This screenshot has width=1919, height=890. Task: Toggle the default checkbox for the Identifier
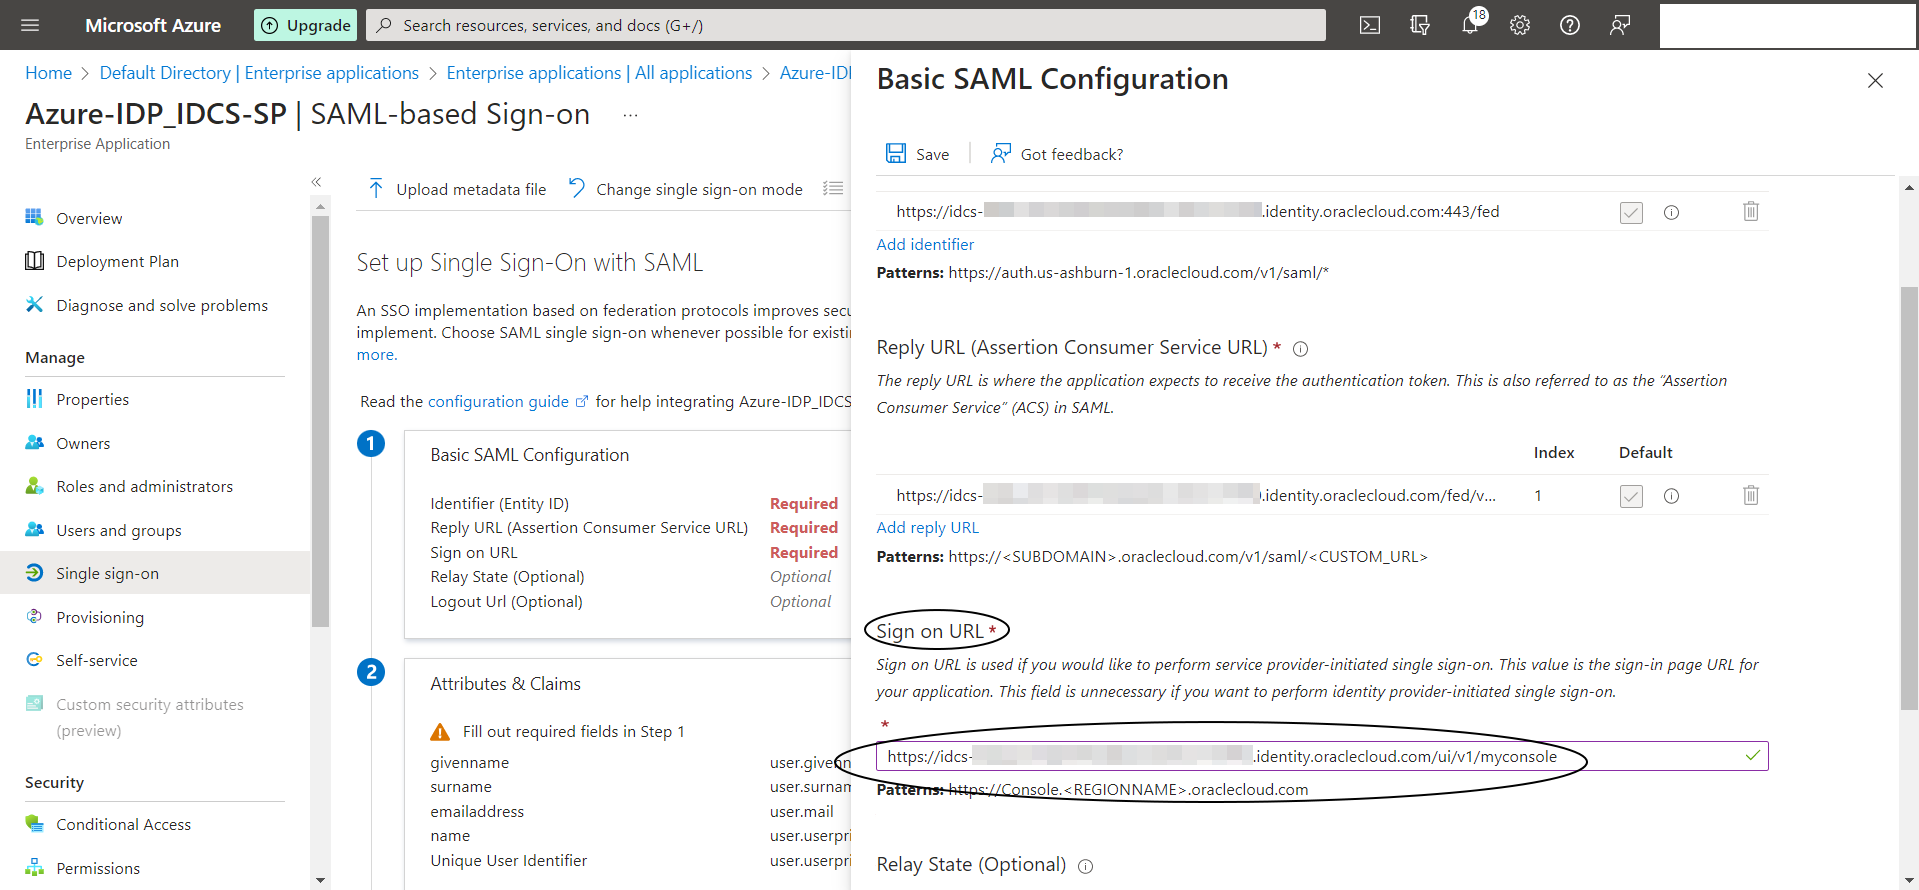(1631, 212)
